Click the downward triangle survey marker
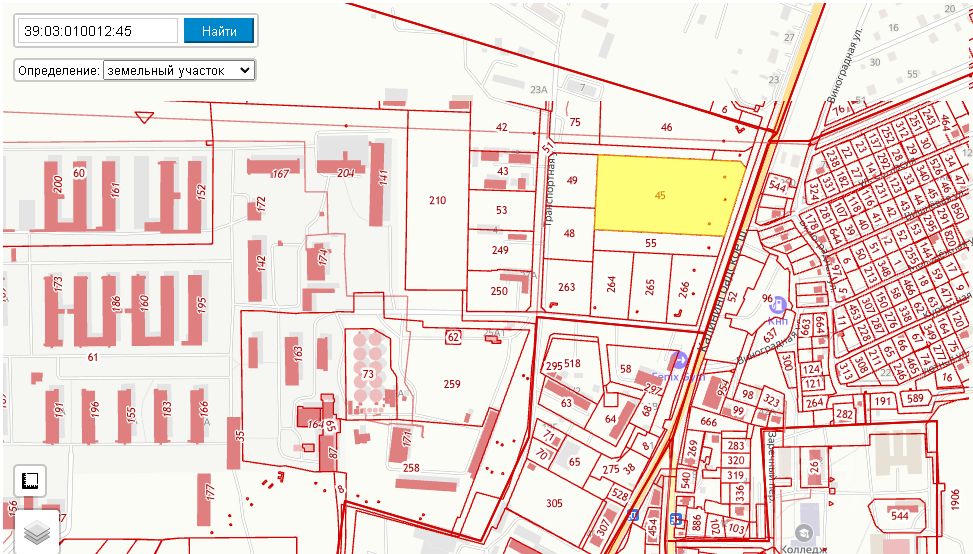Viewport: 973px width, 554px height. point(144,117)
